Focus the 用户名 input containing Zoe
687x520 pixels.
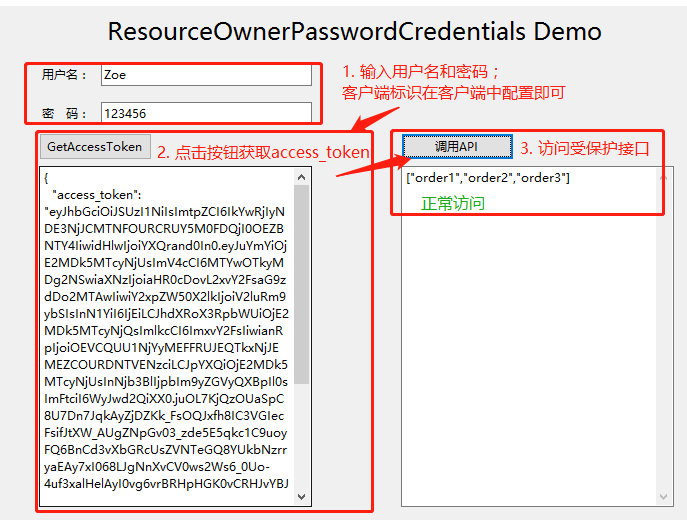tap(206, 75)
